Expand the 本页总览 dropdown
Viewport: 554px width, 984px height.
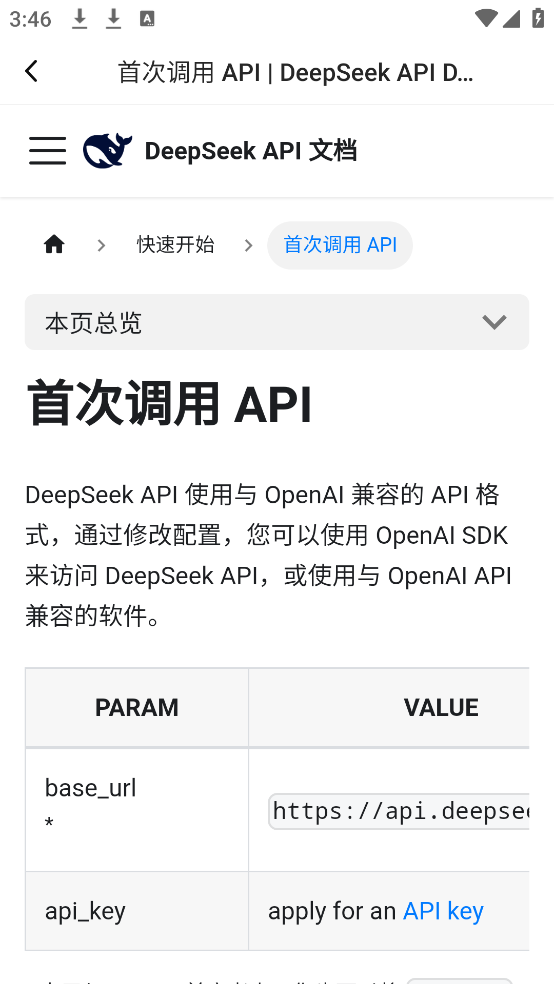[x=277, y=322]
